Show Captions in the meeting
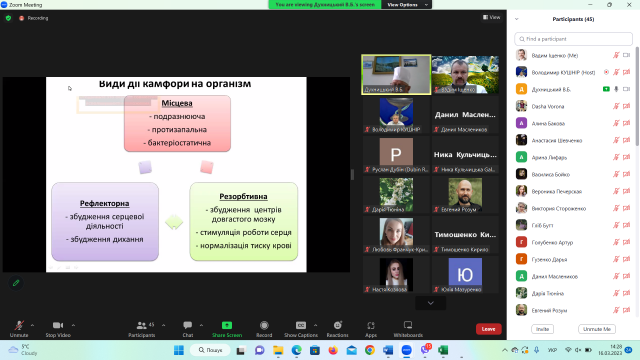 coord(301,329)
